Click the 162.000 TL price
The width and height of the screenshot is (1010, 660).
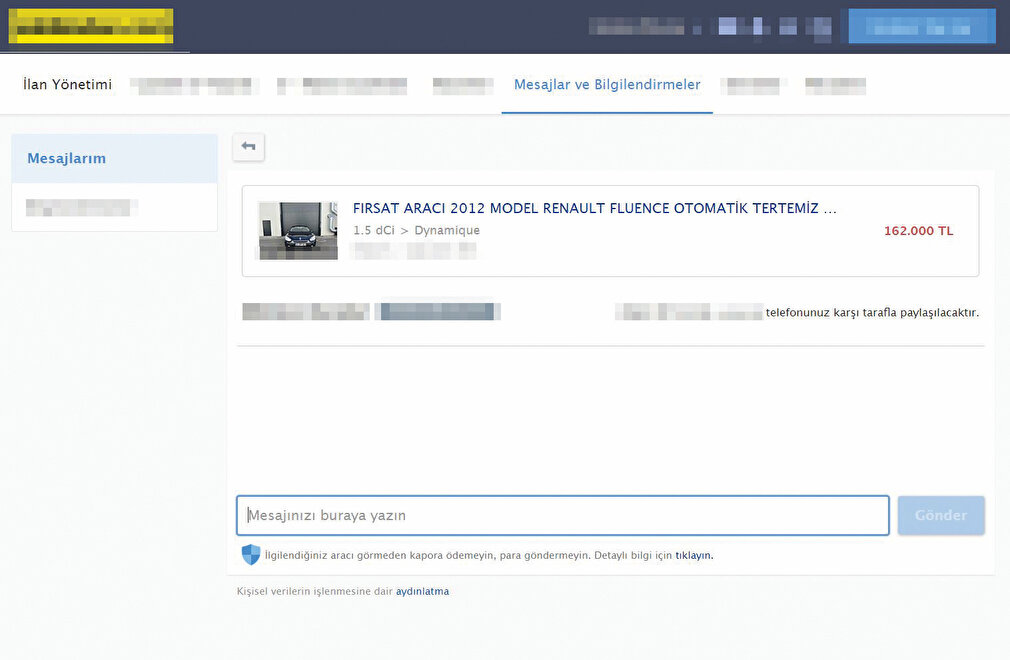click(x=918, y=231)
